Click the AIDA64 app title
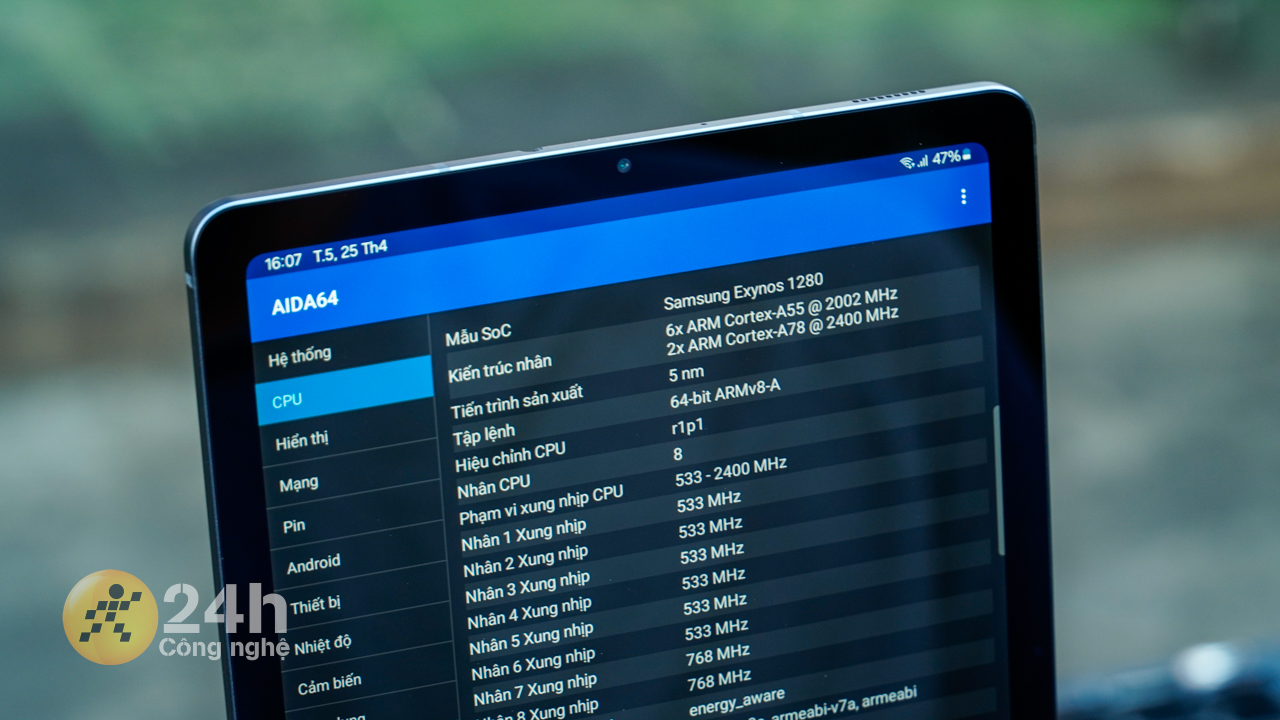1280x720 pixels. [x=305, y=304]
